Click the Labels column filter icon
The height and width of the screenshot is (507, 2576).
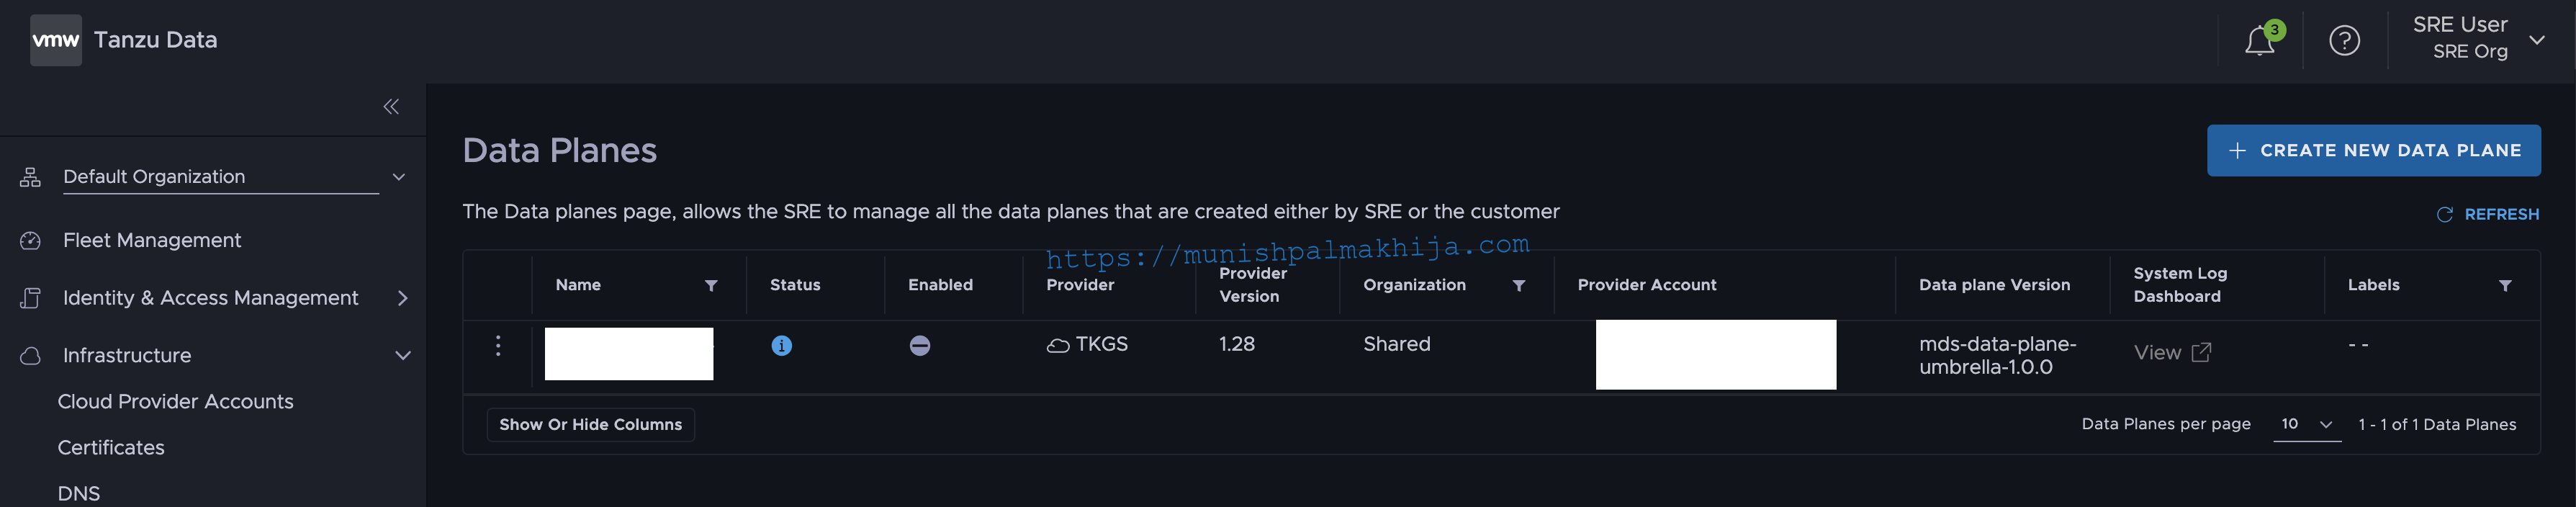[2505, 285]
